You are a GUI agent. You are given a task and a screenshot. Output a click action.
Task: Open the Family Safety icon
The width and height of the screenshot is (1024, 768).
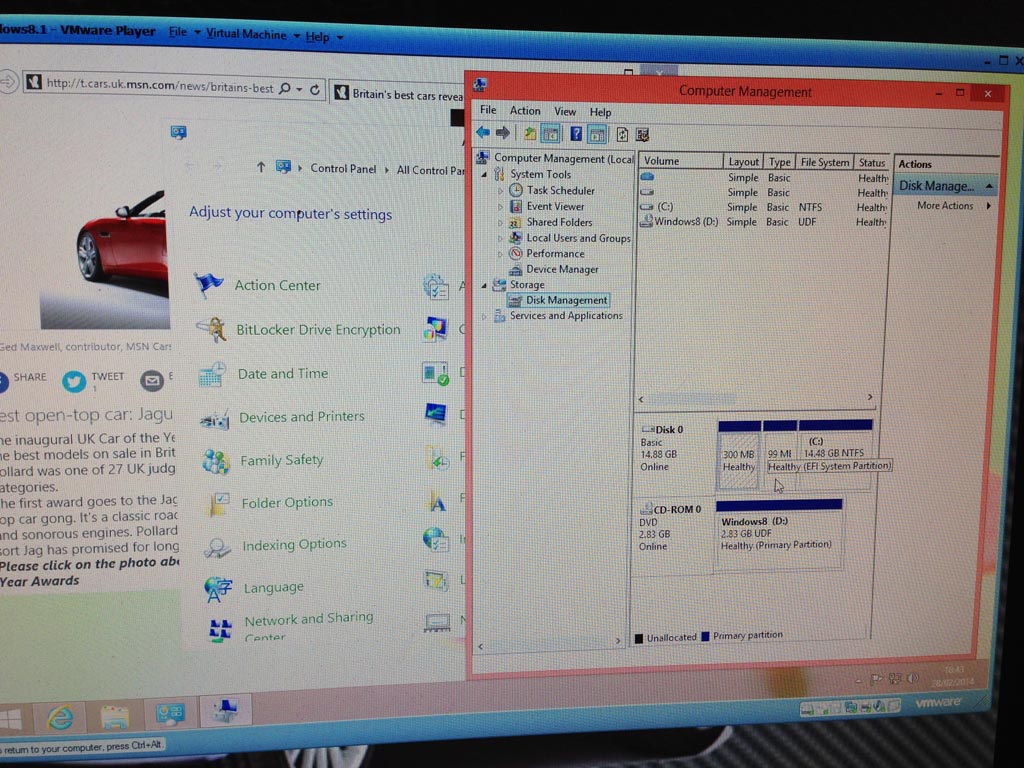(x=216, y=461)
